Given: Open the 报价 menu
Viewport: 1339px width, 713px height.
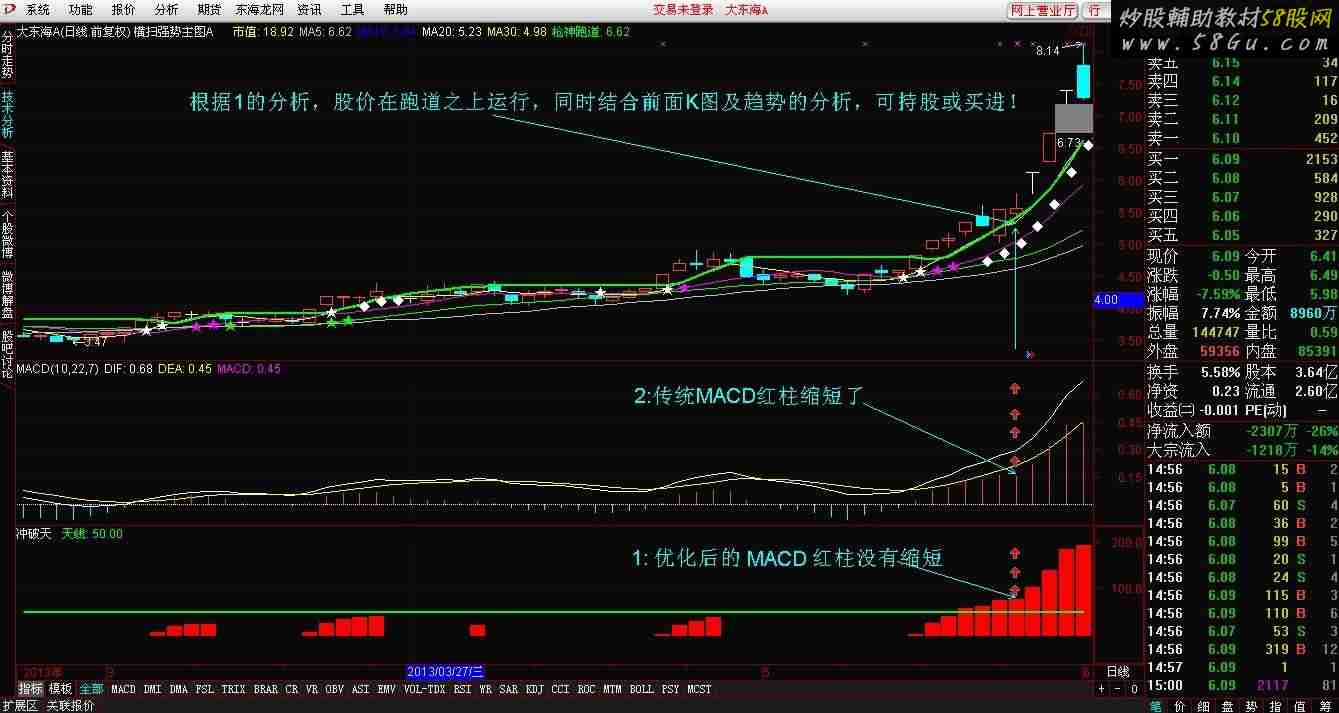Looking at the screenshot, I should (123, 9).
